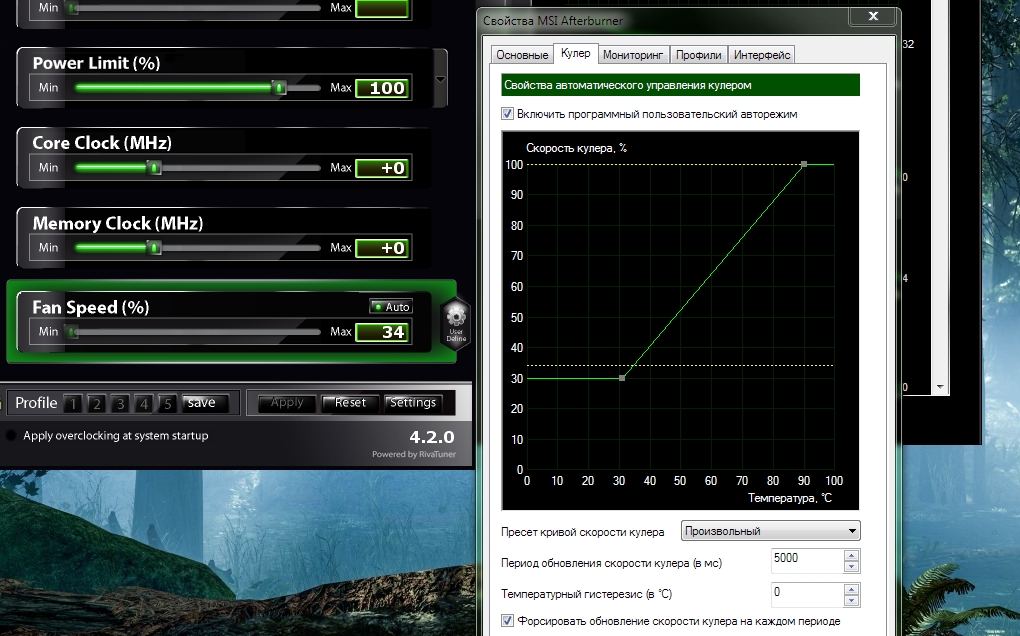Click the profile save button
The image size is (1020, 636).
(x=205, y=403)
